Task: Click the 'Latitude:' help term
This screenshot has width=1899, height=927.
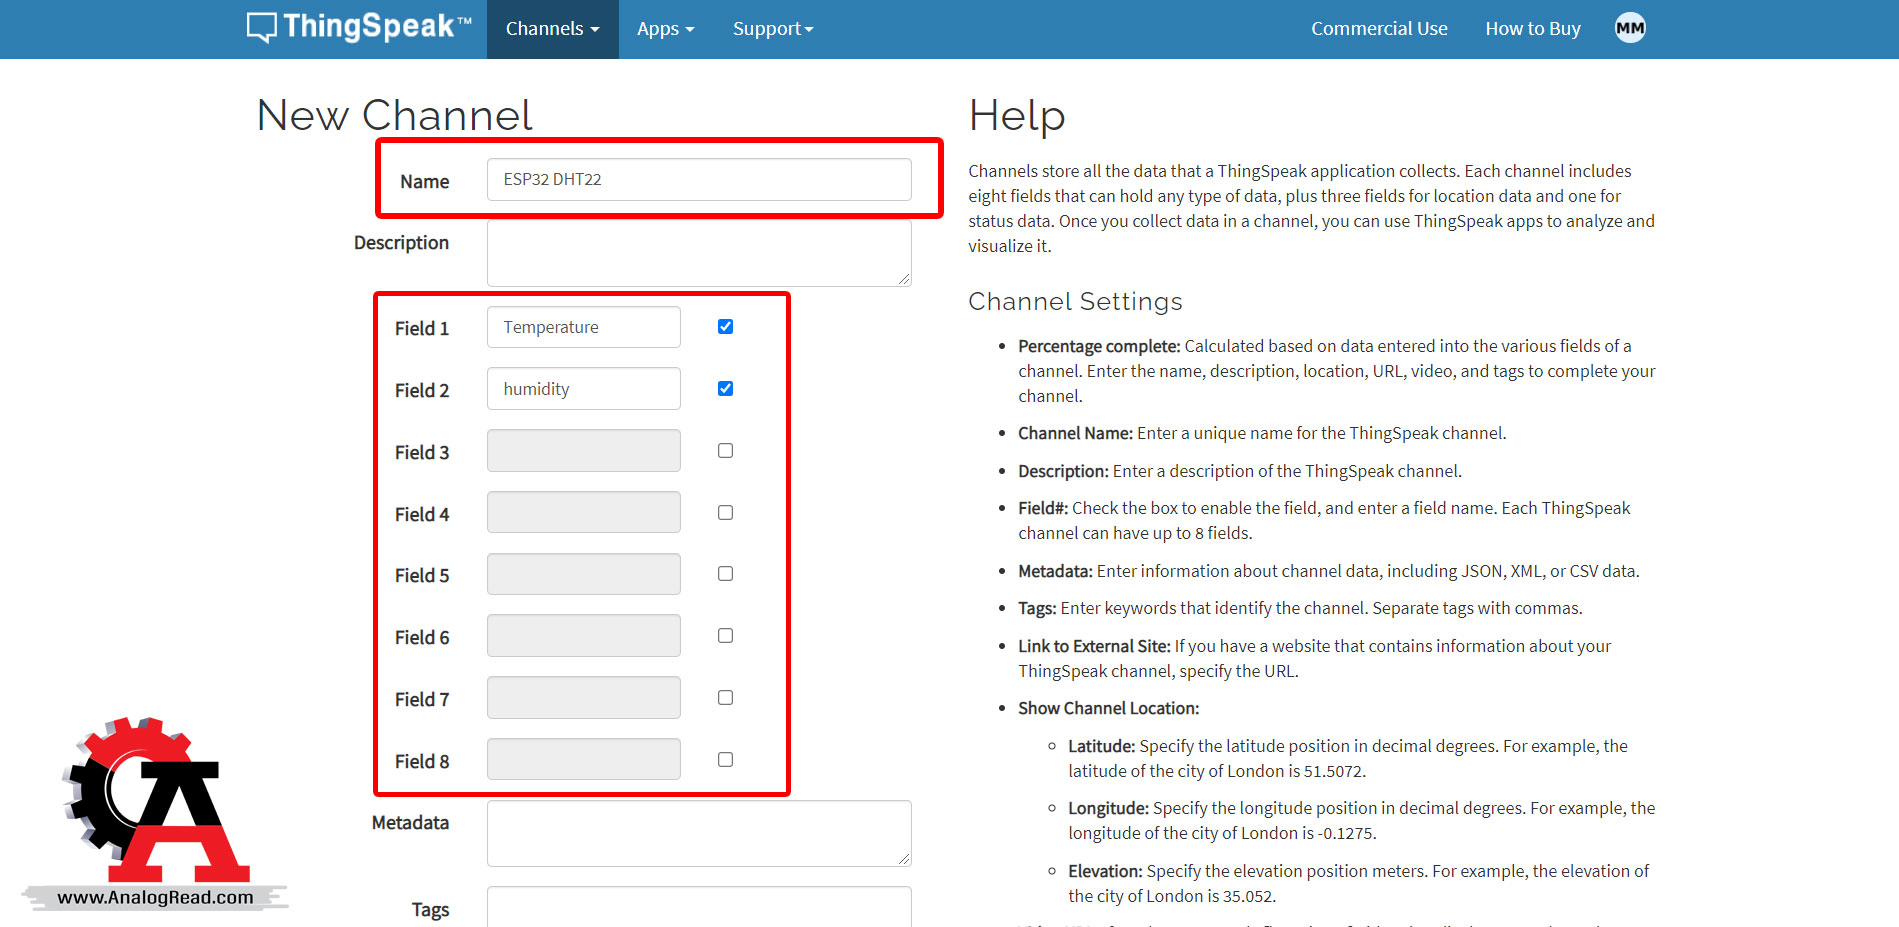Action: [1101, 746]
